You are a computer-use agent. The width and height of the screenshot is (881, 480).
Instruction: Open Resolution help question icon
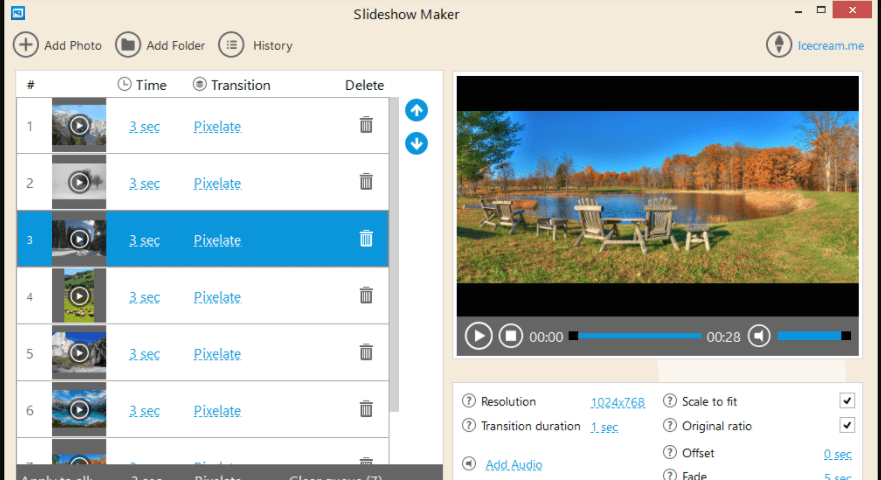(x=469, y=401)
